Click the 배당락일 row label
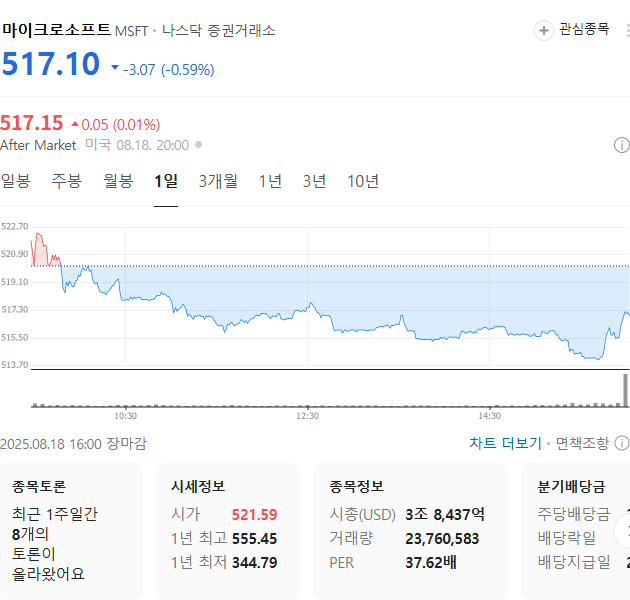The height and width of the screenshot is (600, 630). pyautogui.click(x=567, y=539)
